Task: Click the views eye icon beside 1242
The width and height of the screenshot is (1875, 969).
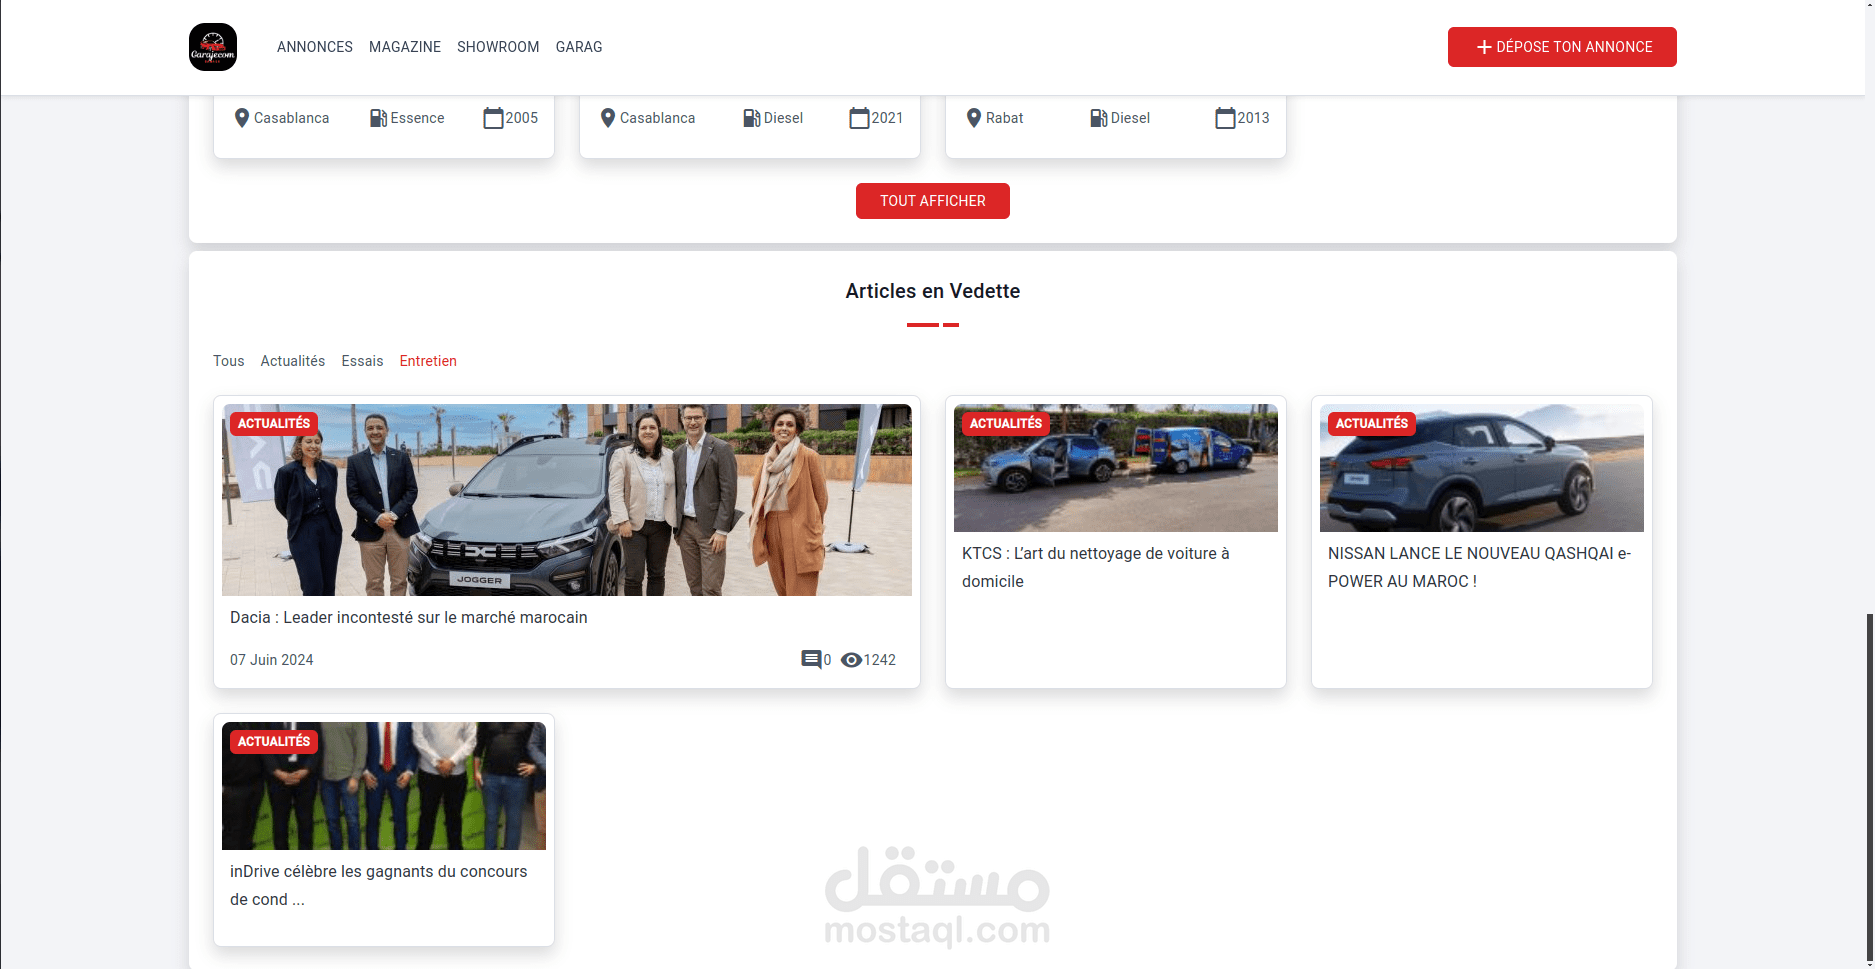Action: pos(851,660)
